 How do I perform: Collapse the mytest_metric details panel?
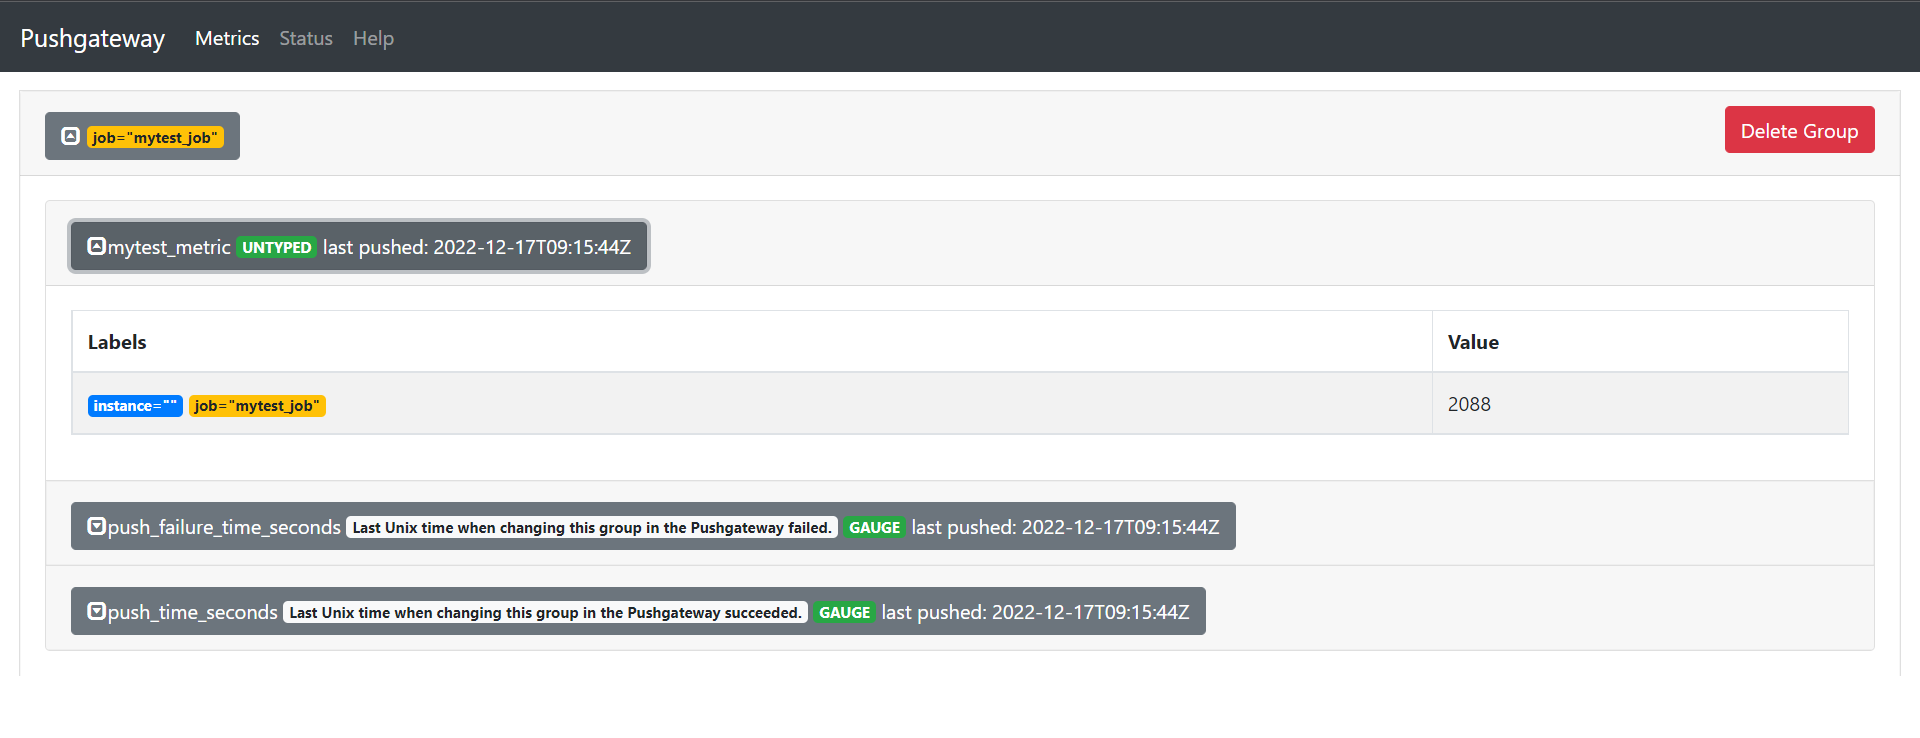[x=359, y=246]
